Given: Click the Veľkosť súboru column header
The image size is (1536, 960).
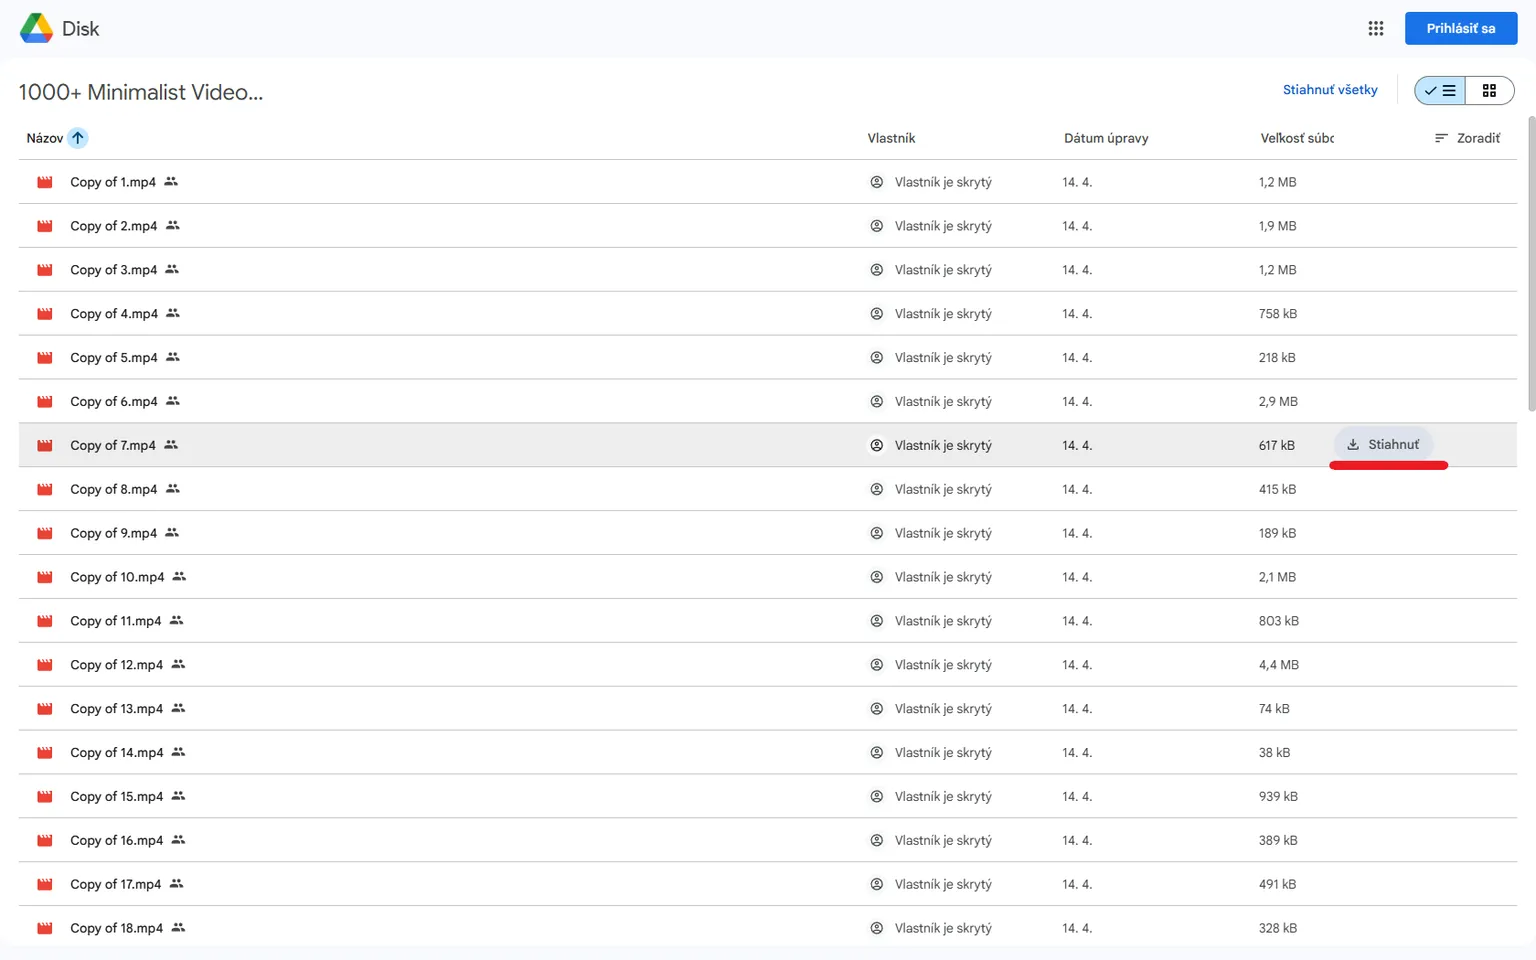Looking at the screenshot, I should (x=1296, y=138).
